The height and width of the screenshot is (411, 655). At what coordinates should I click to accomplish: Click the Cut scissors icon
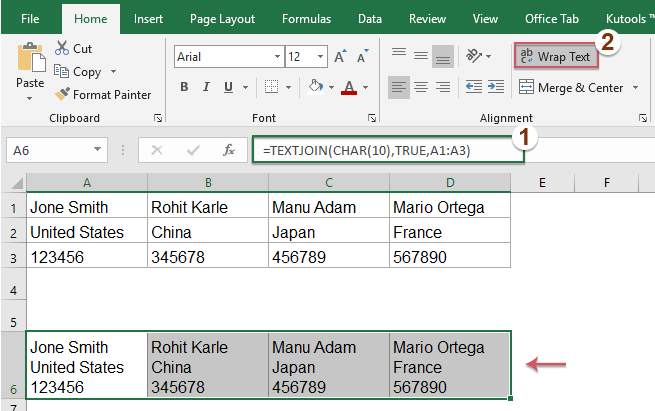click(62, 48)
